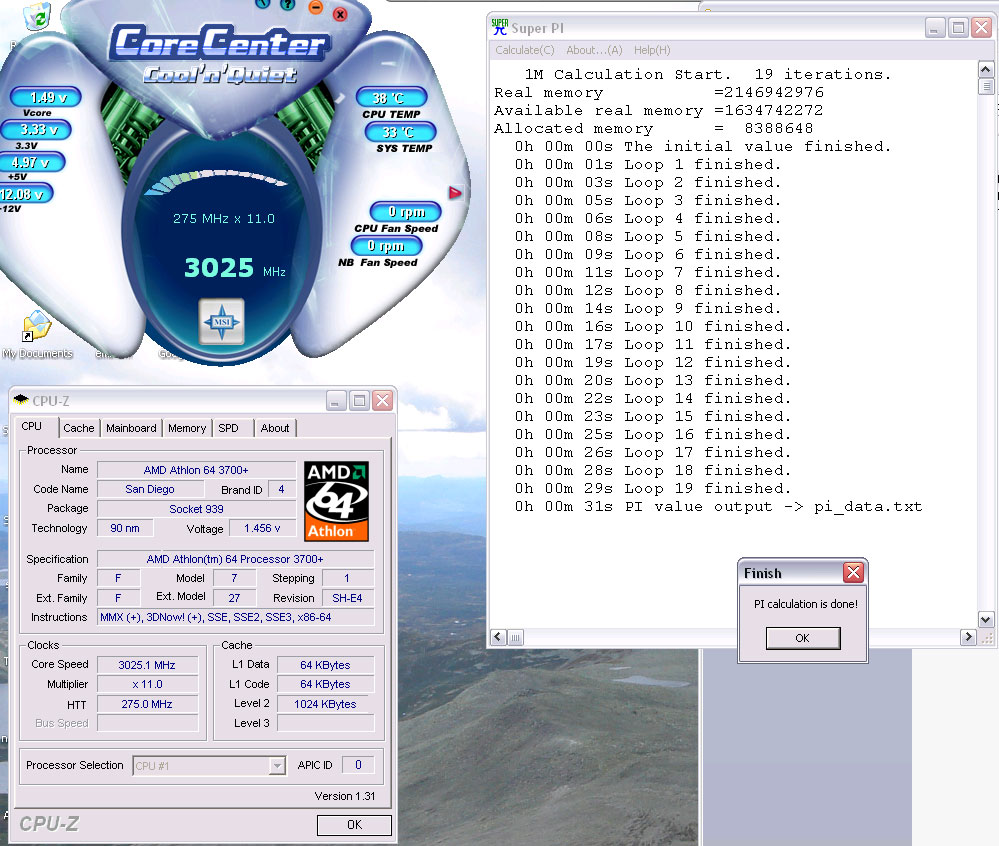Open the About...(A) menu in Super PI

594,50
